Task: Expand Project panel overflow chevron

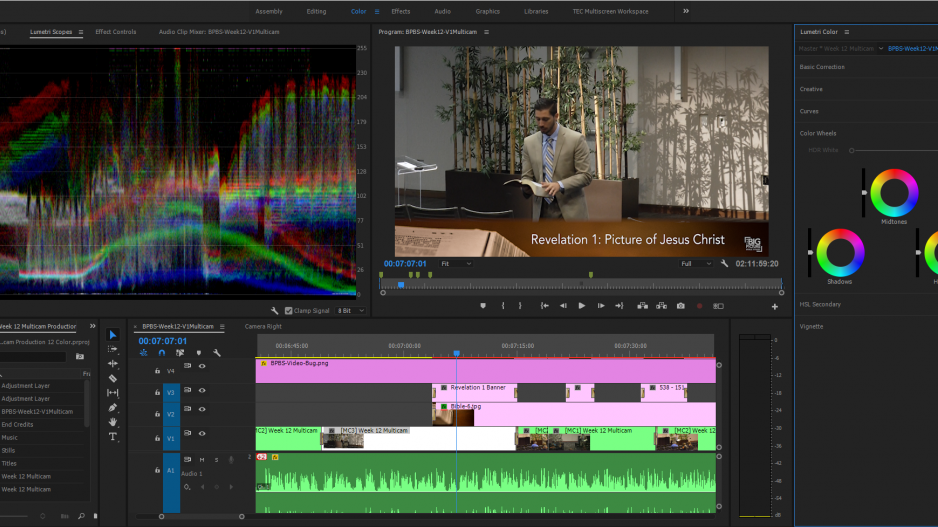Action: pyautogui.click(x=93, y=326)
